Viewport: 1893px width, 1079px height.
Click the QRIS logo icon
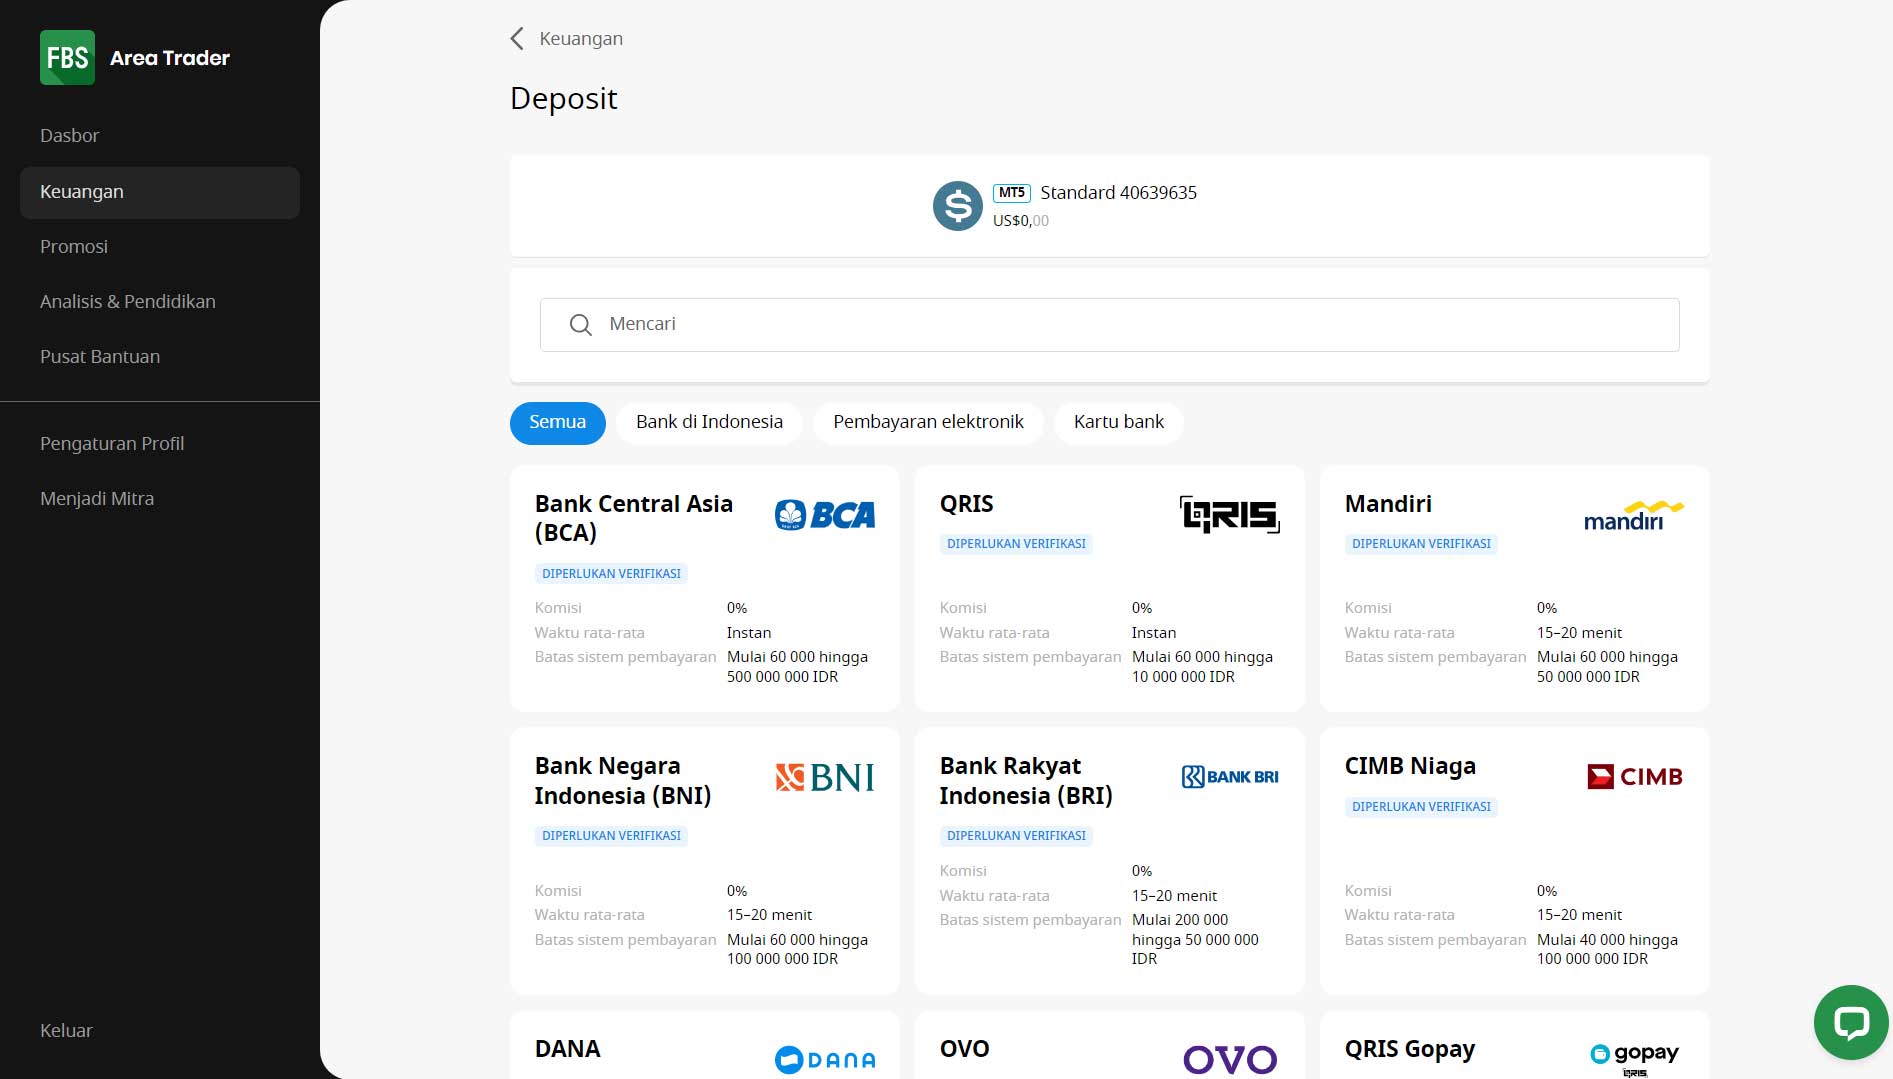tap(1230, 514)
